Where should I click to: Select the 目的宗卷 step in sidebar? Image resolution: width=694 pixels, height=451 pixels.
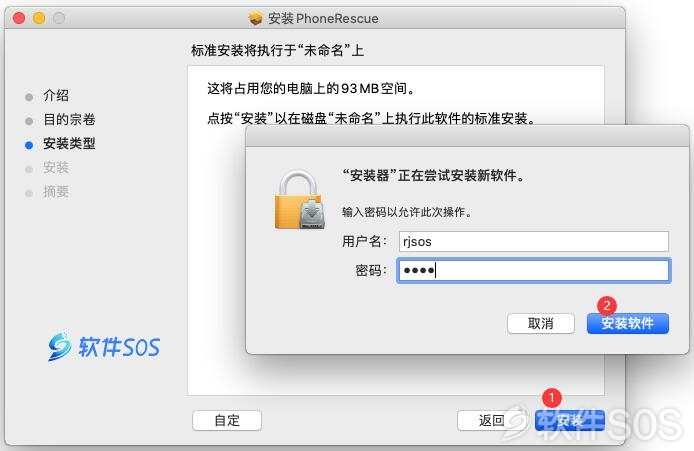pyautogui.click(x=69, y=119)
